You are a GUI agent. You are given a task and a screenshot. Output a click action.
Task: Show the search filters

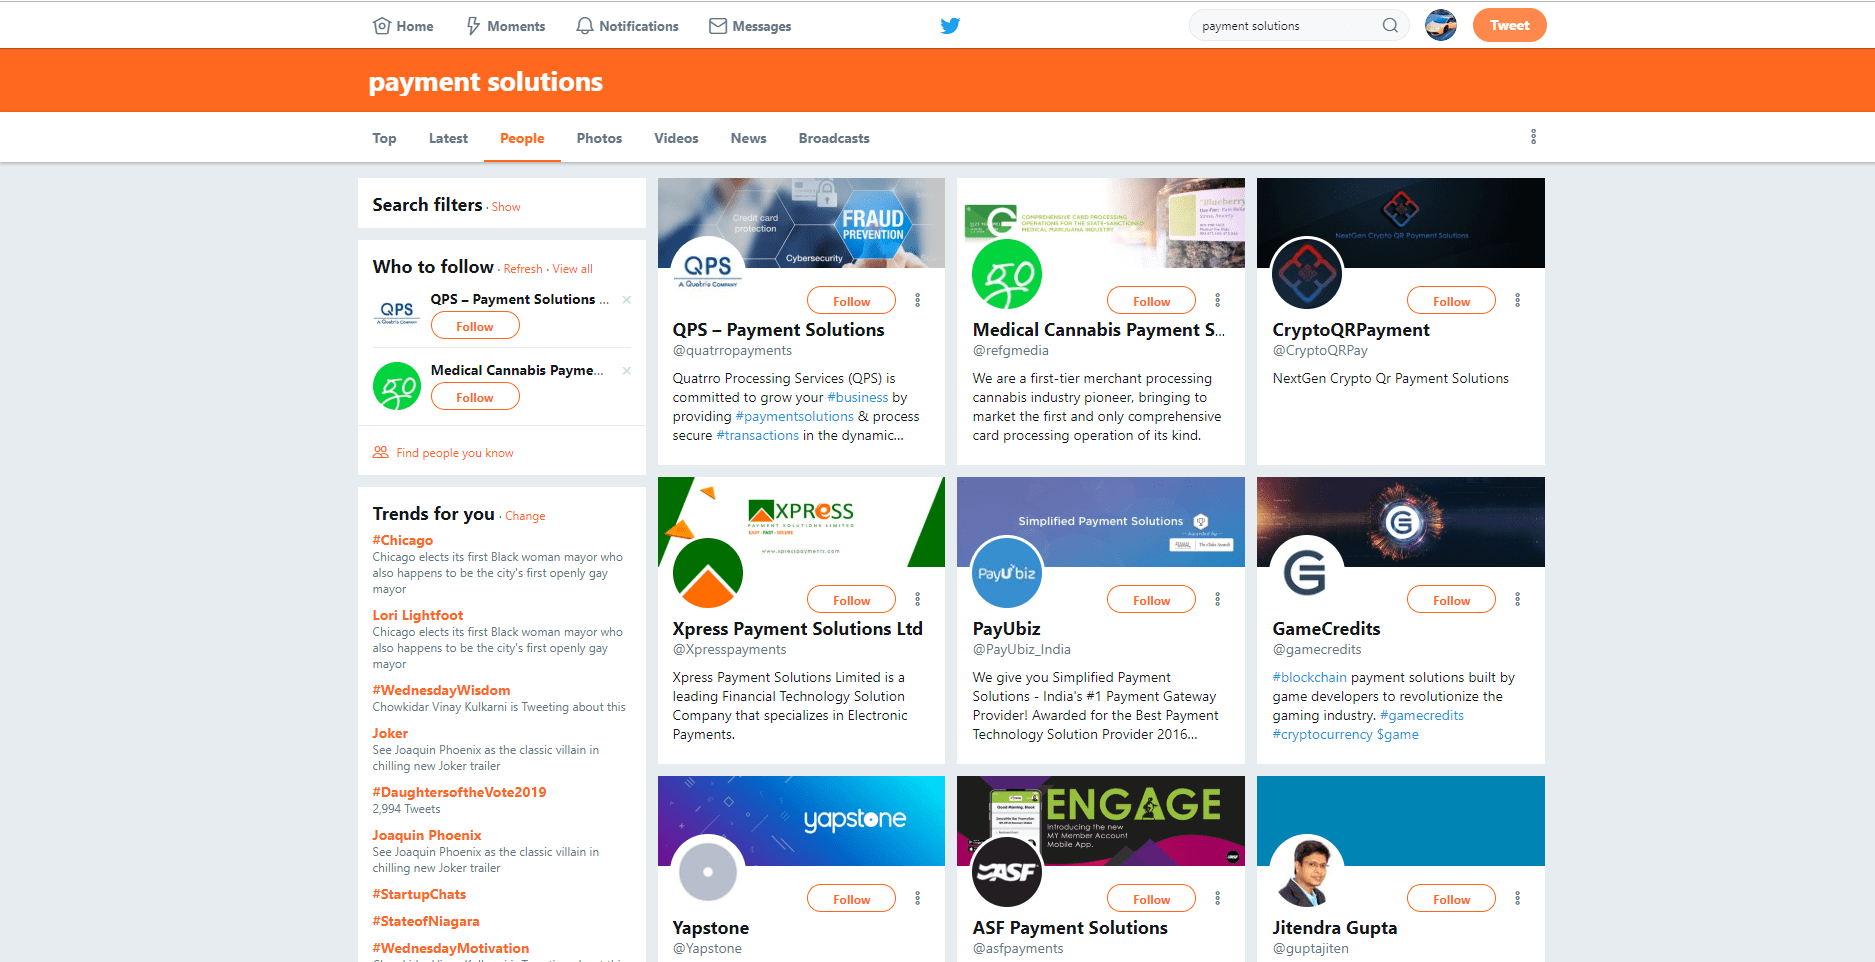[506, 207]
